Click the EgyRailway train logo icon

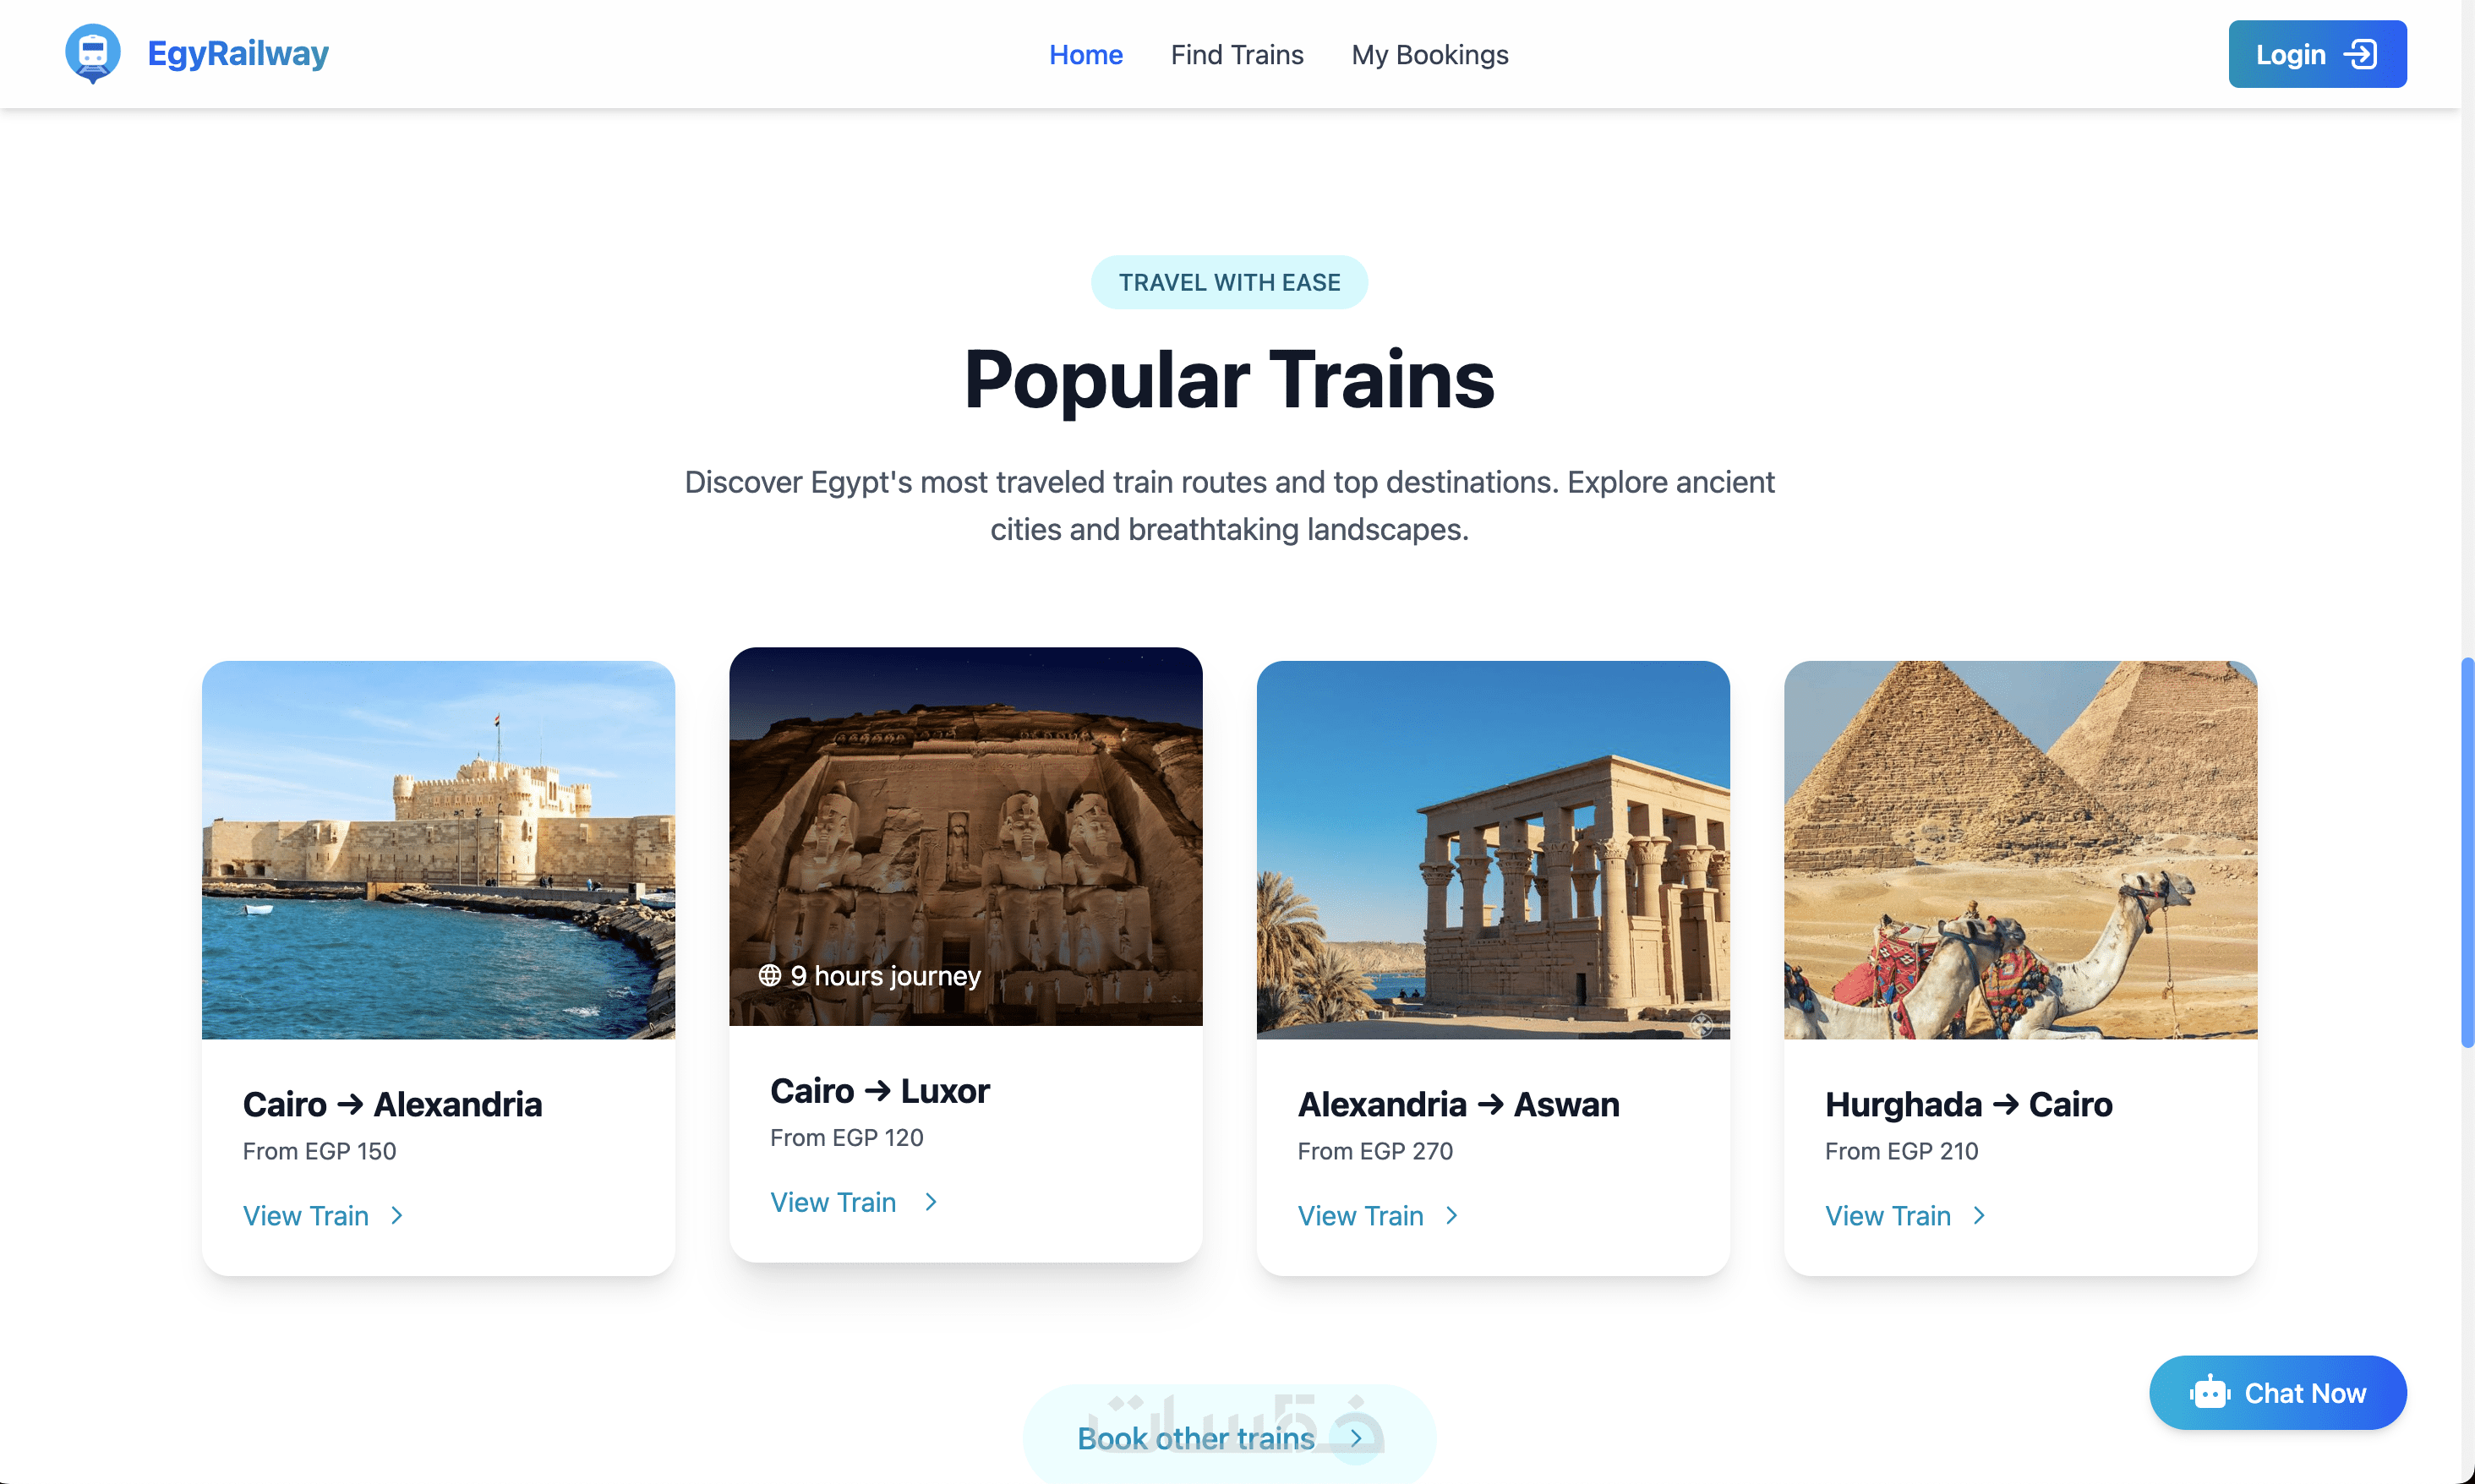pyautogui.click(x=93, y=53)
